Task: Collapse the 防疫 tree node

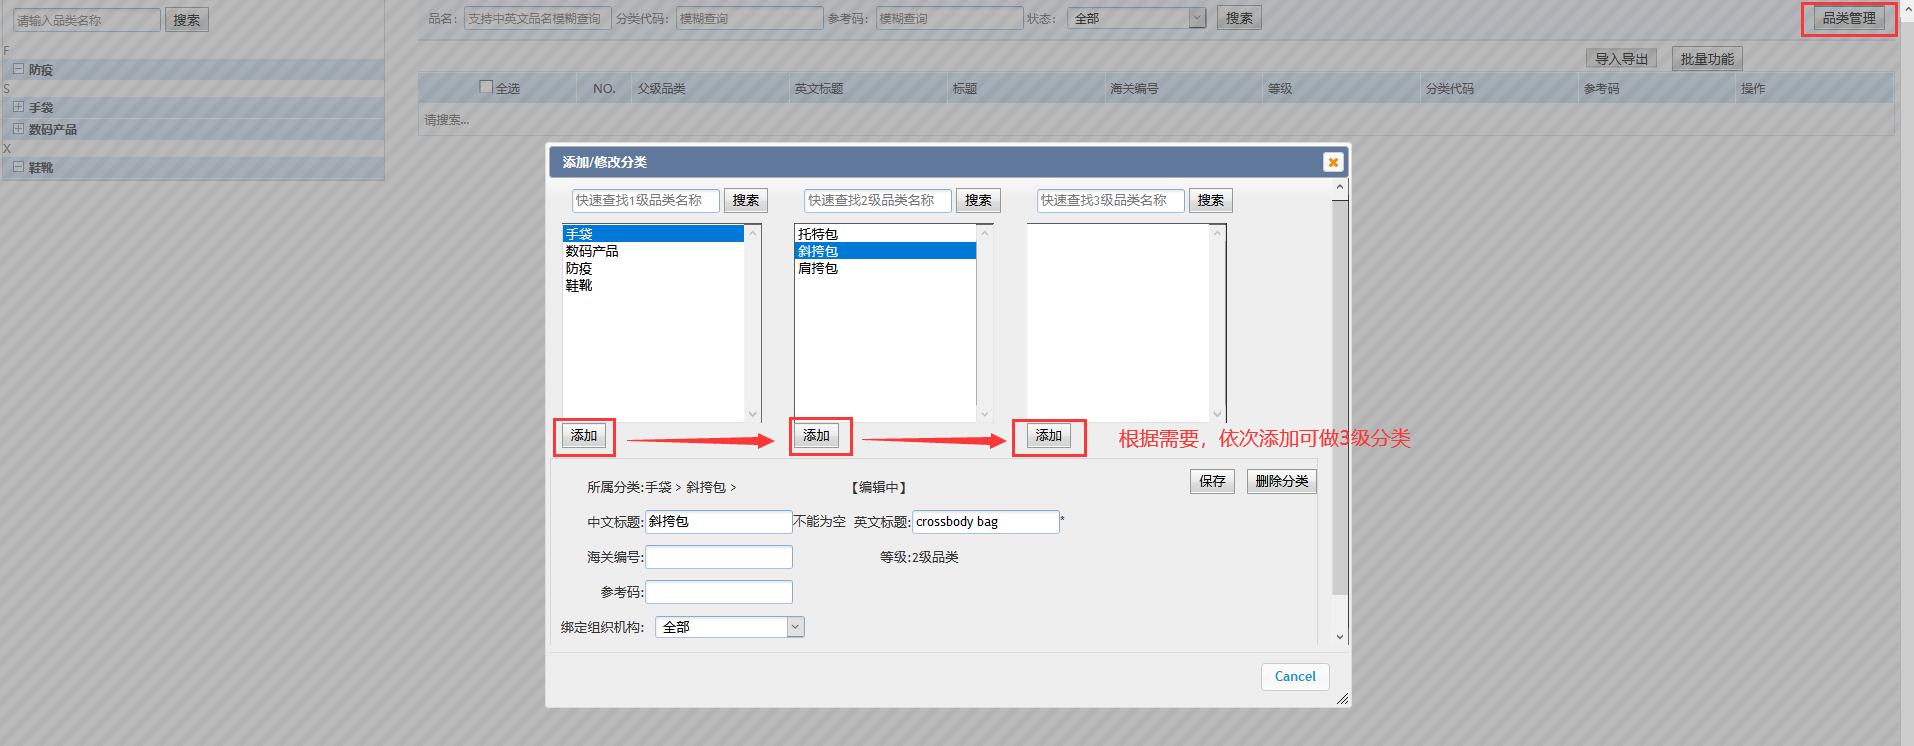Action: point(18,69)
